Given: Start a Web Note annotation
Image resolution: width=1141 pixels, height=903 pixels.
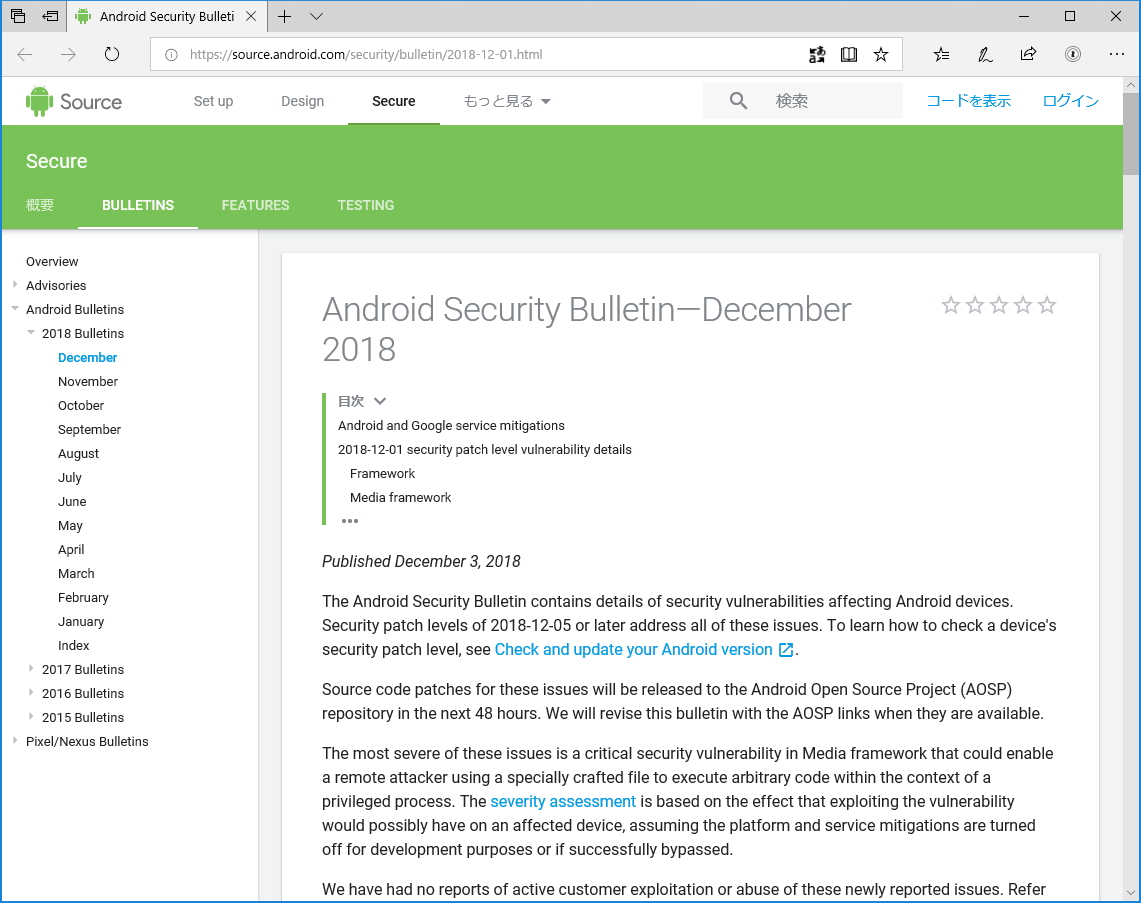Looking at the screenshot, I should coord(985,54).
